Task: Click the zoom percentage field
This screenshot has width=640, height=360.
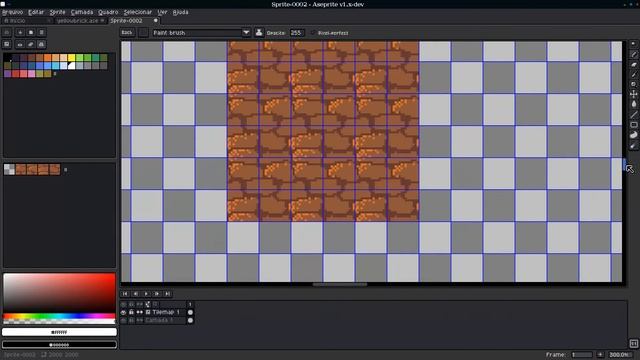Action: click(x=620, y=355)
